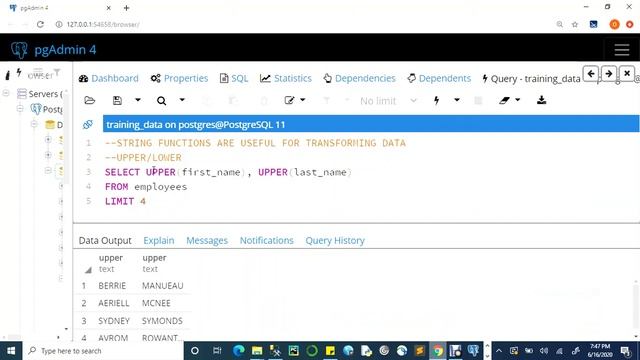The width and height of the screenshot is (640, 360).
Task: Click the Edit pencil icon
Action: pos(289,100)
